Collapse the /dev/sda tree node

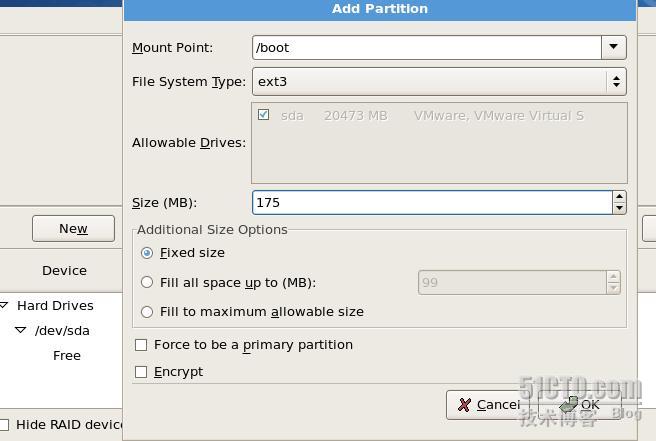coord(20,330)
